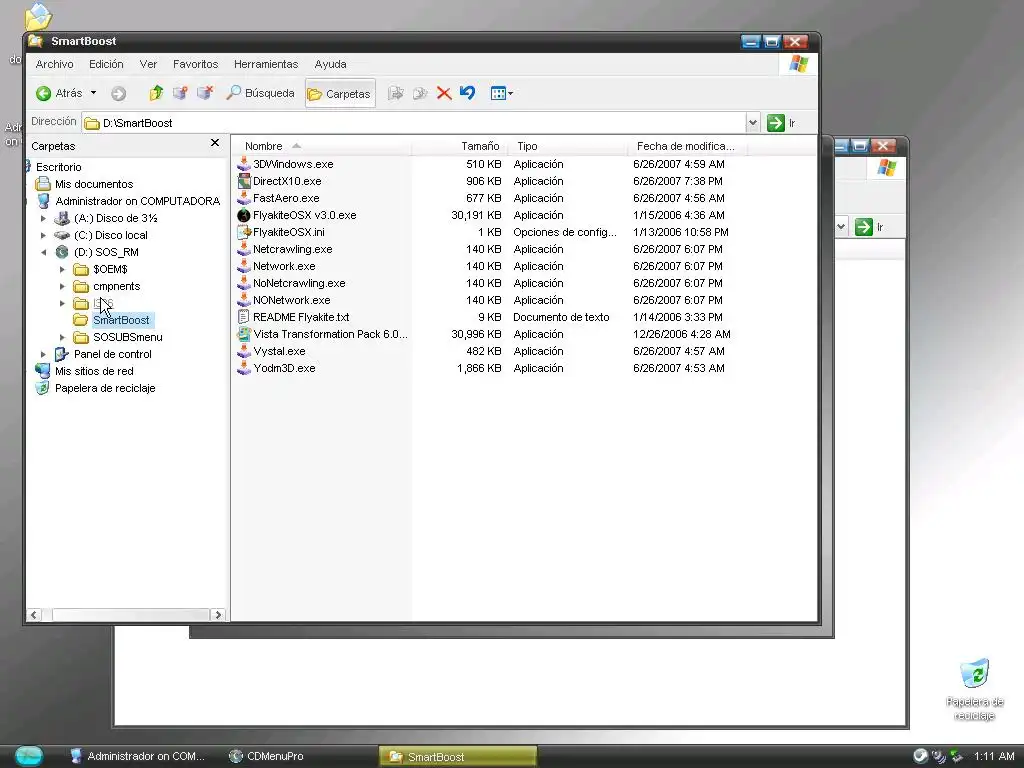Select Administrador on COMPUTADORA tree node
1024x768 pixels.
point(137,201)
